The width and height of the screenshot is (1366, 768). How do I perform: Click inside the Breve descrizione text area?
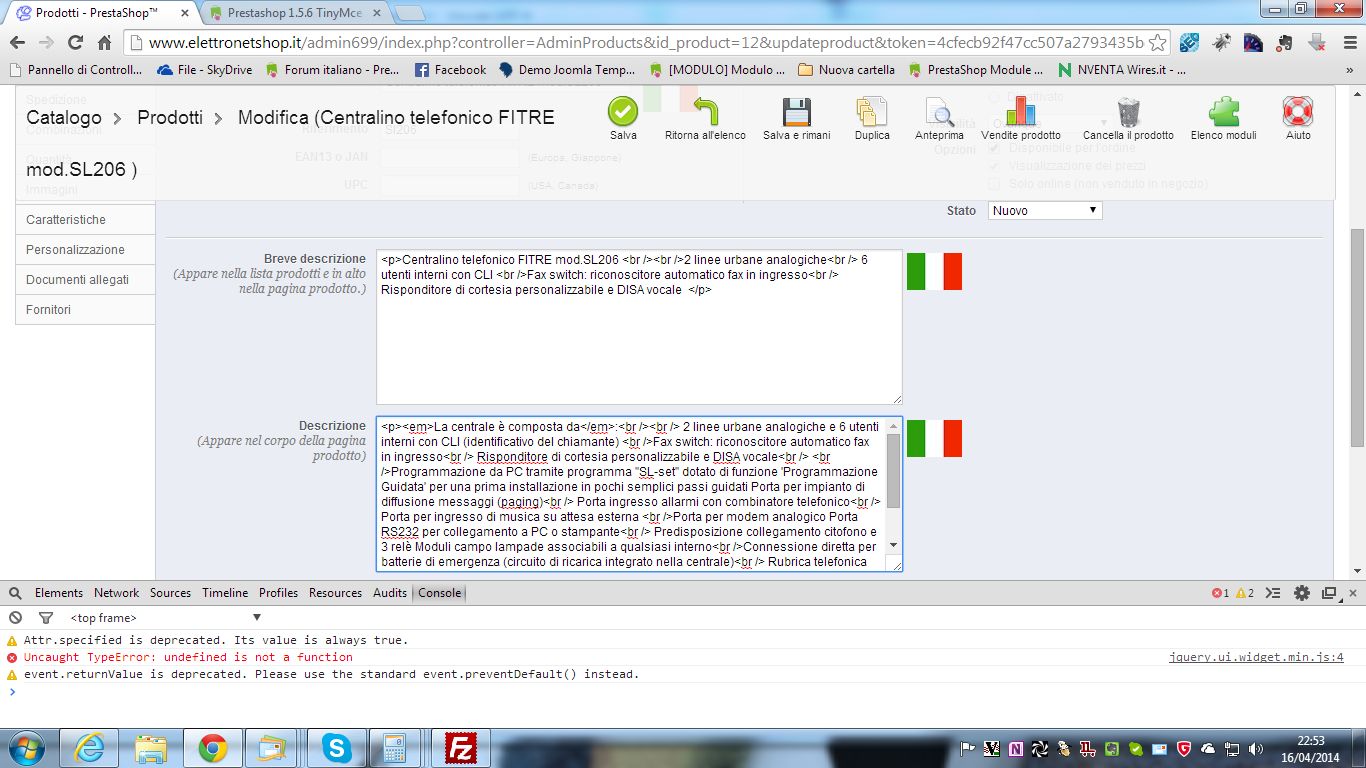(639, 327)
